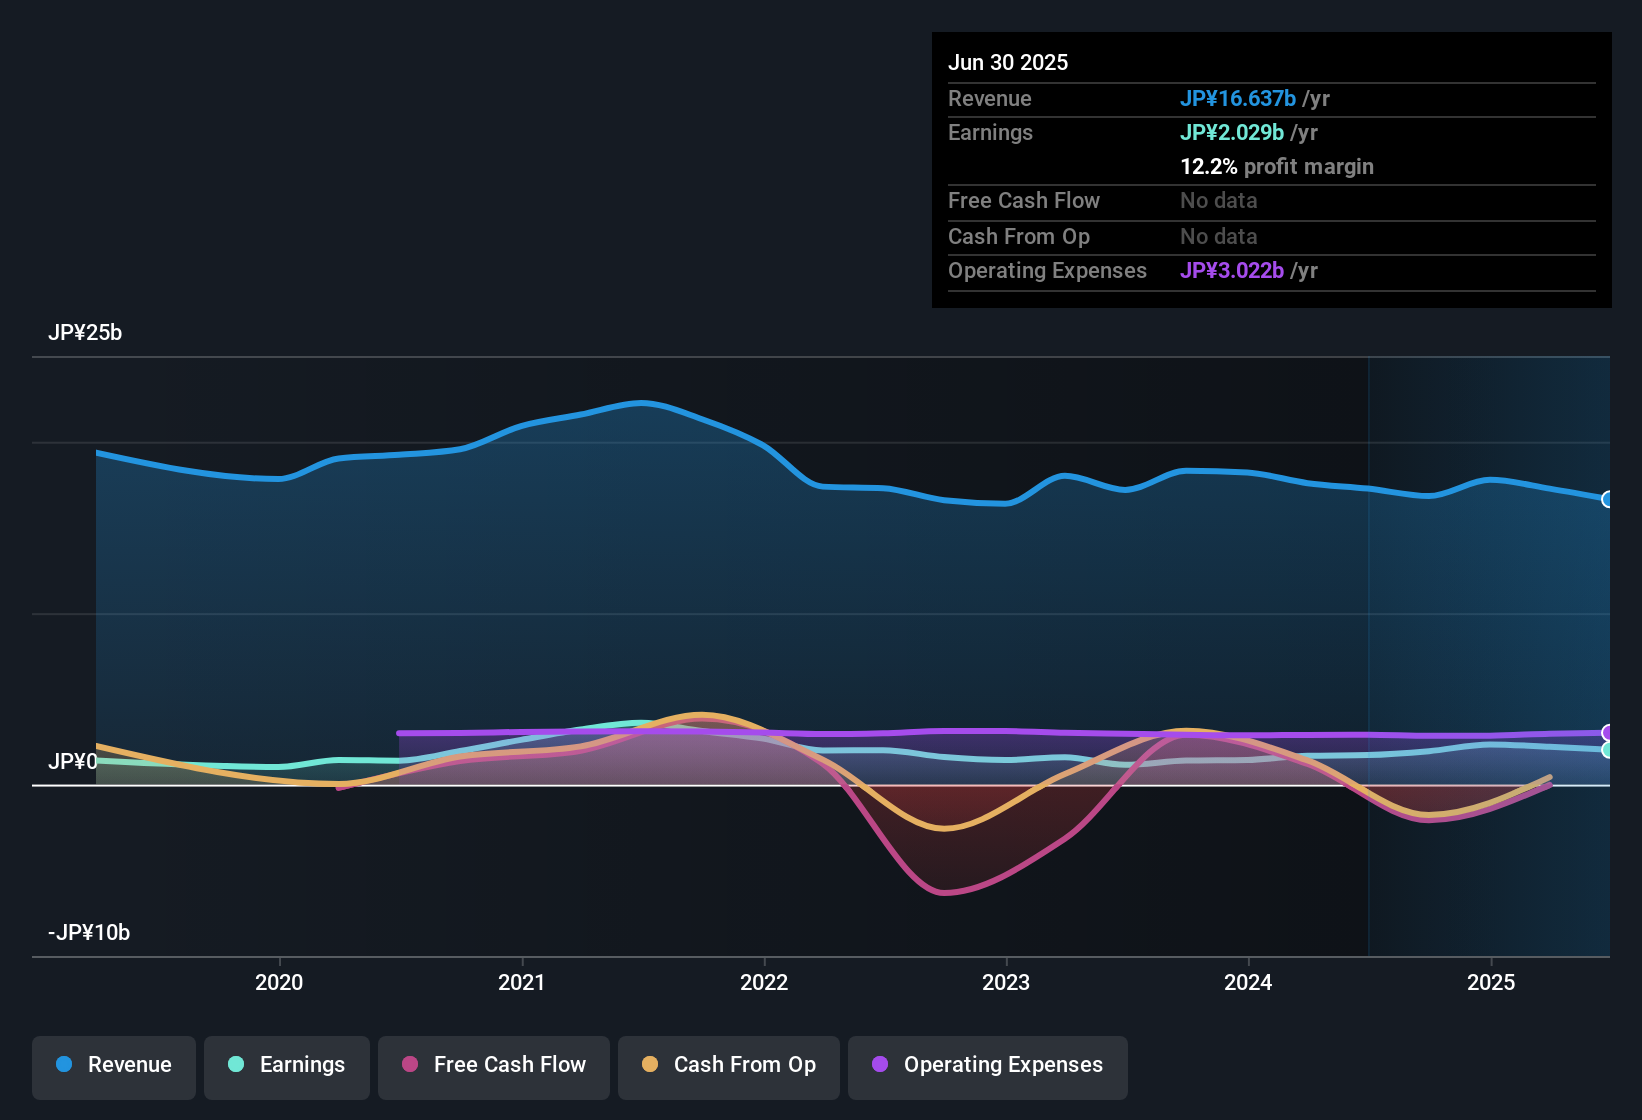Select the 2020 x-axis label
This screenshot has height=1120, width=1642.
279,982
